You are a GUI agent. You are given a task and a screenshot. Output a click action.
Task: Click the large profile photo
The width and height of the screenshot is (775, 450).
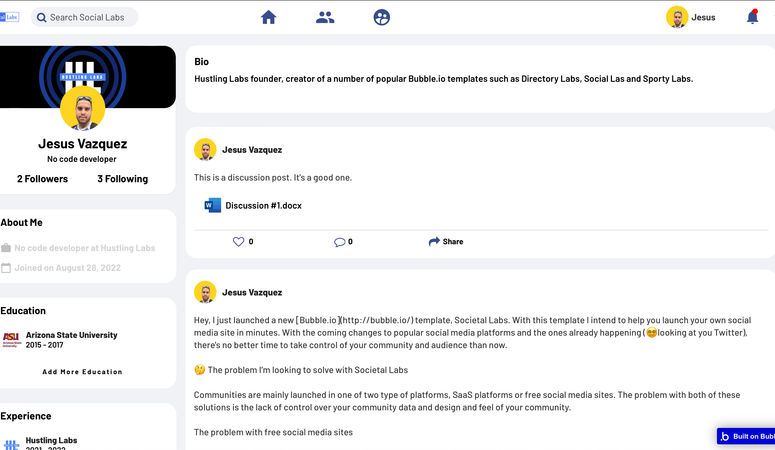(x=83, y=108)
